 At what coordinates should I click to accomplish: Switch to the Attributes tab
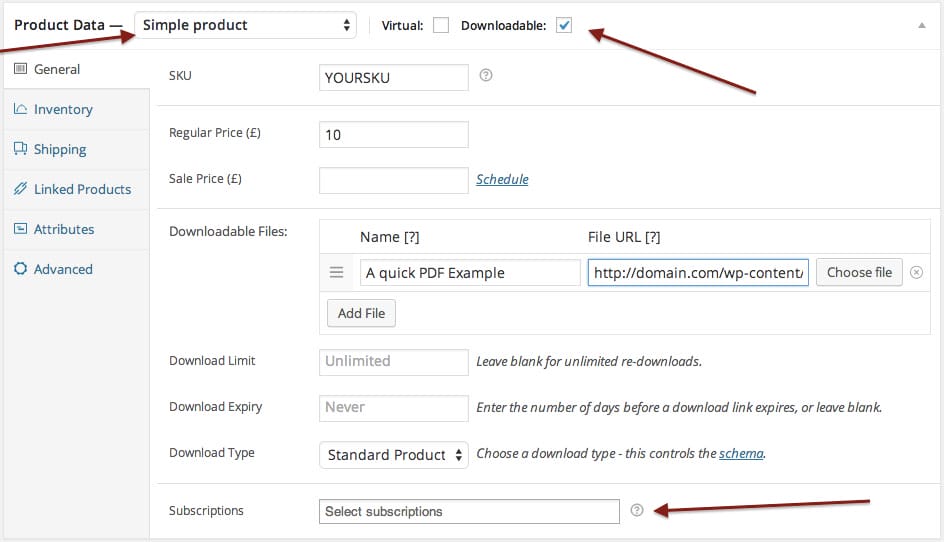[64, 229]
